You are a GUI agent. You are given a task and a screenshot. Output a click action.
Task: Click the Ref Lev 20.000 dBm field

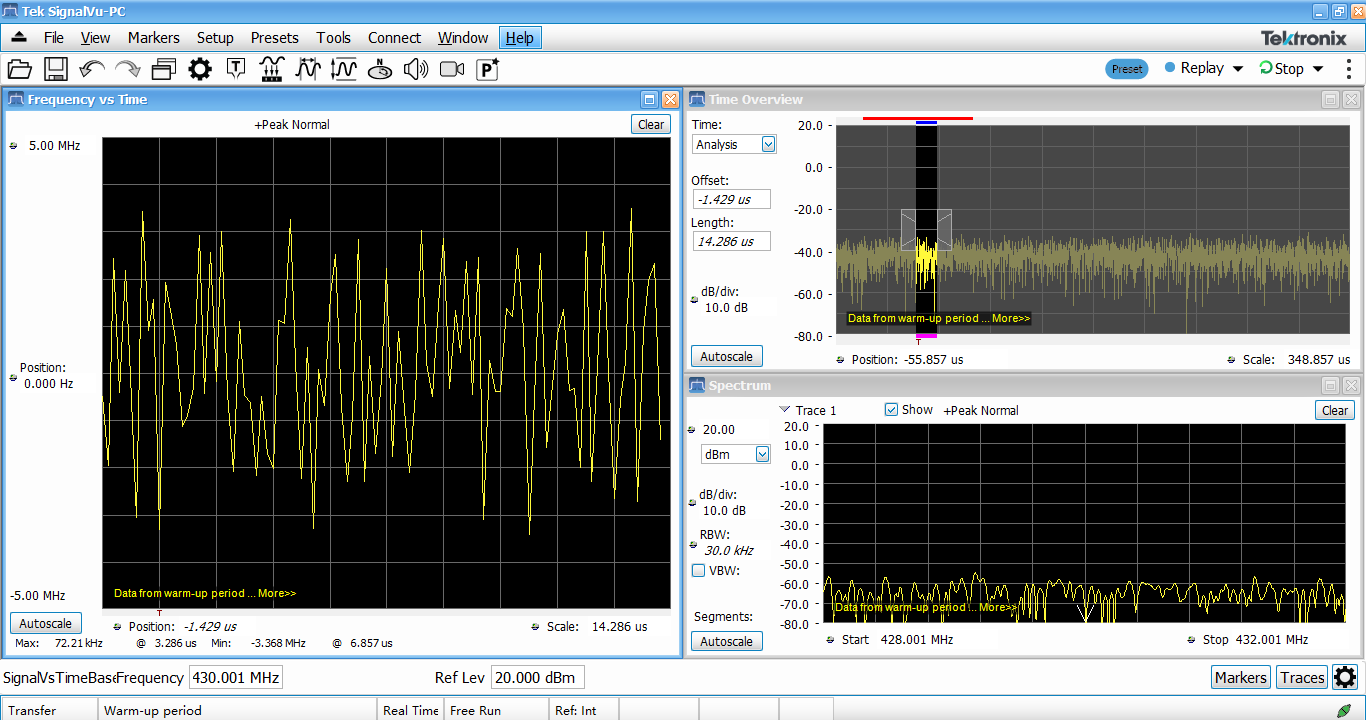(x=538, y=677)
